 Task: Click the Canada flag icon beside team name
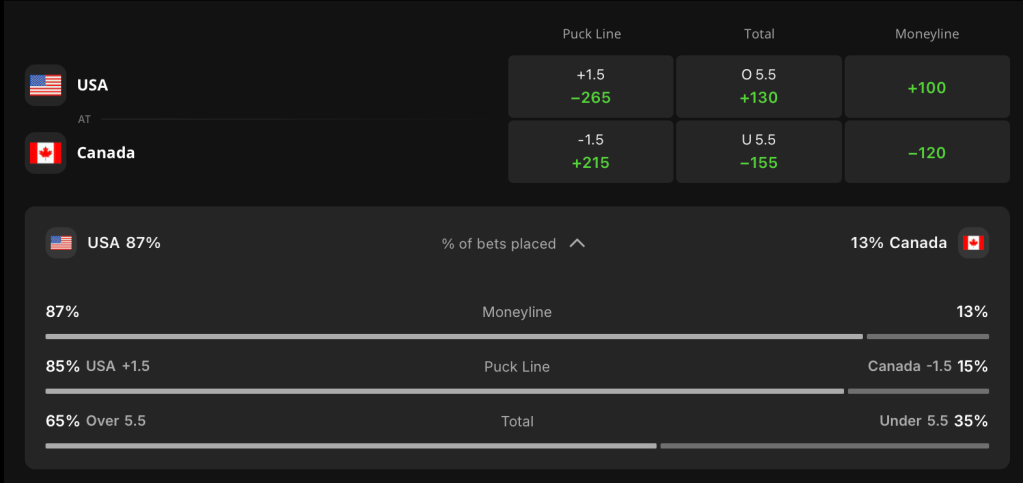[x=46, y=153]
